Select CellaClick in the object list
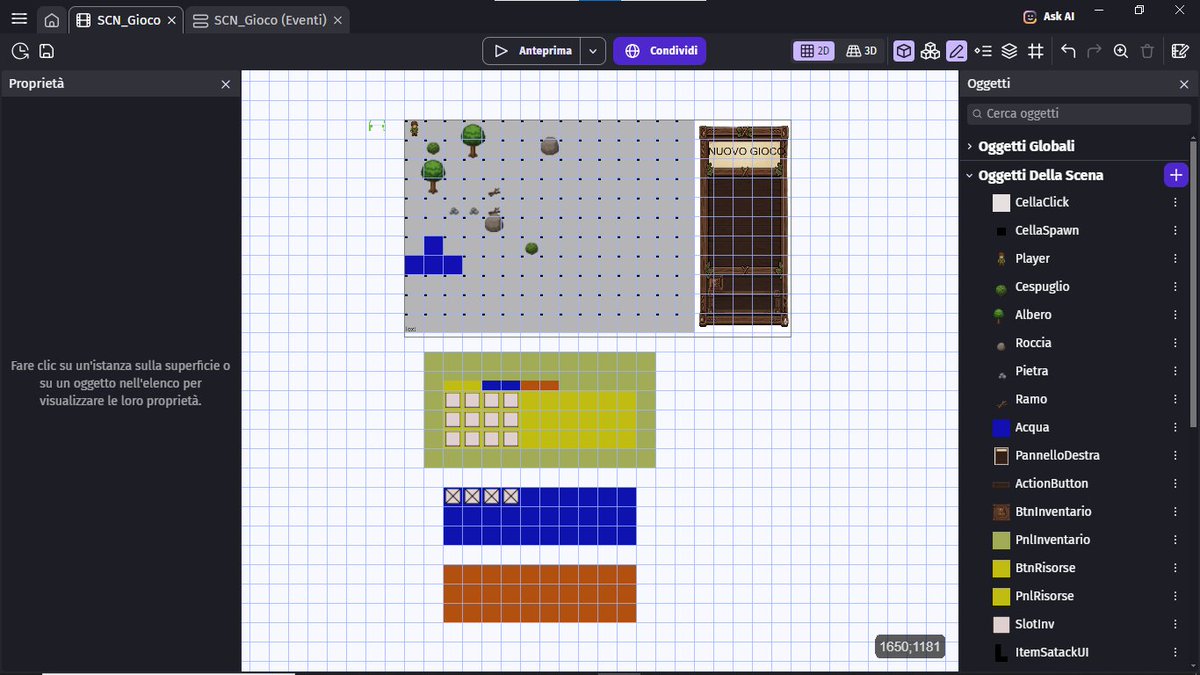Viewport: 1200px width, 675px height. pos(1042,202)
